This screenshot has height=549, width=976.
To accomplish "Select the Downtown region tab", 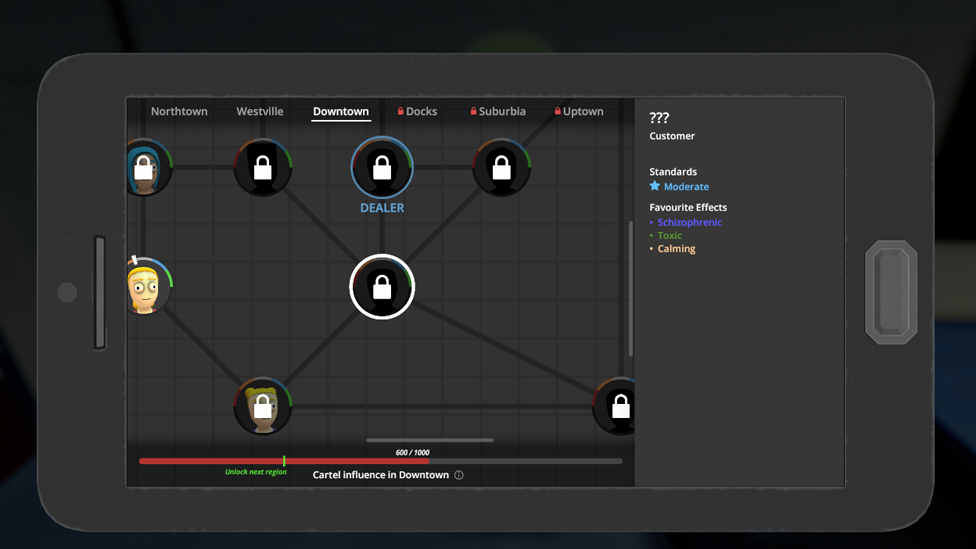I will point(340,111).
